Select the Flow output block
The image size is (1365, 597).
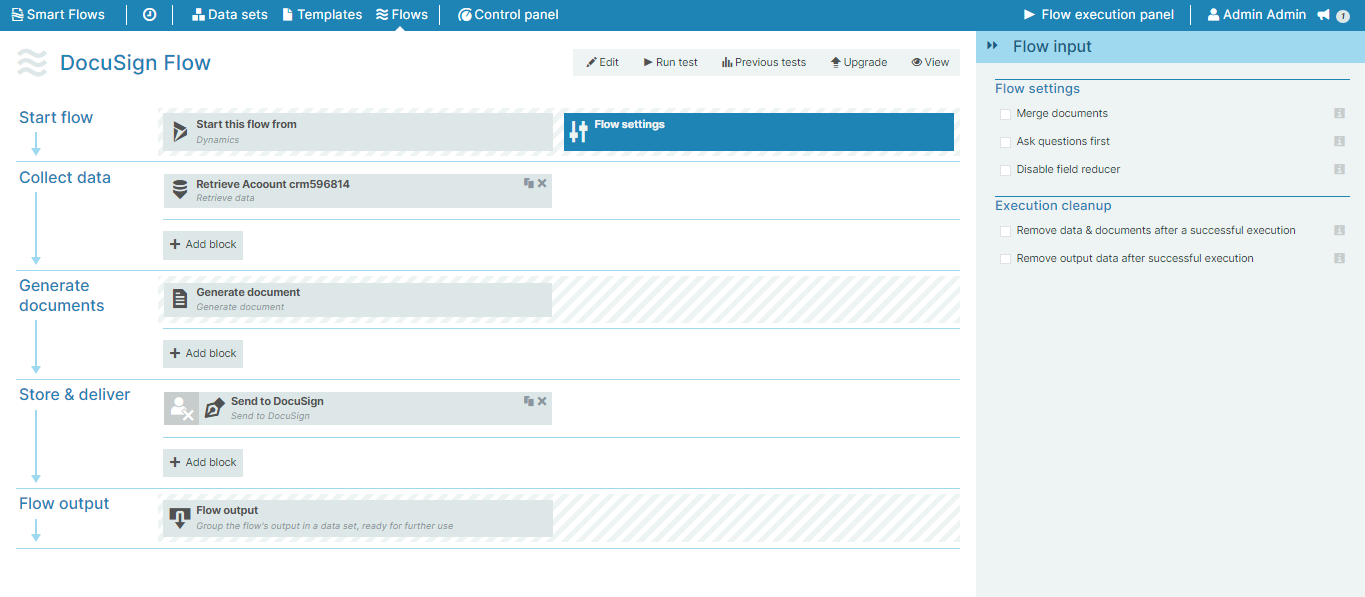(x=358, y=518)
